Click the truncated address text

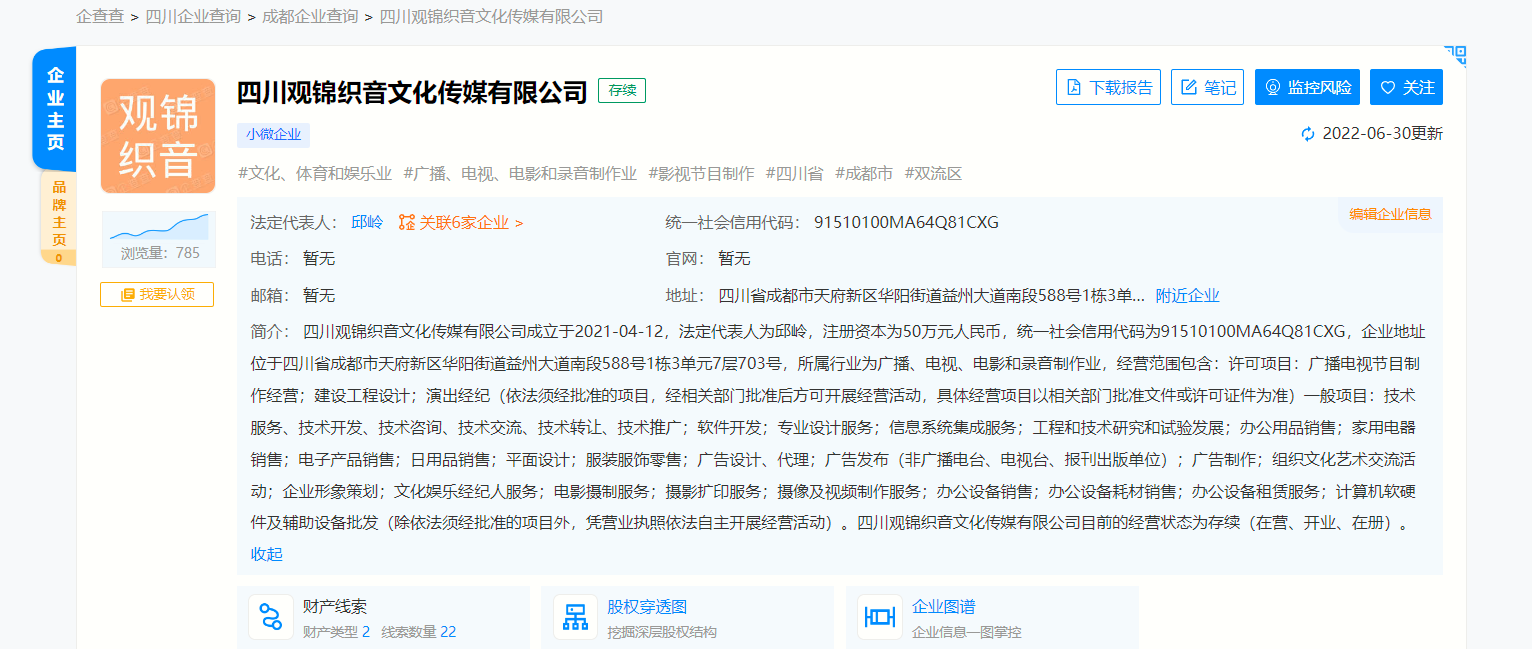click(931, 295)
